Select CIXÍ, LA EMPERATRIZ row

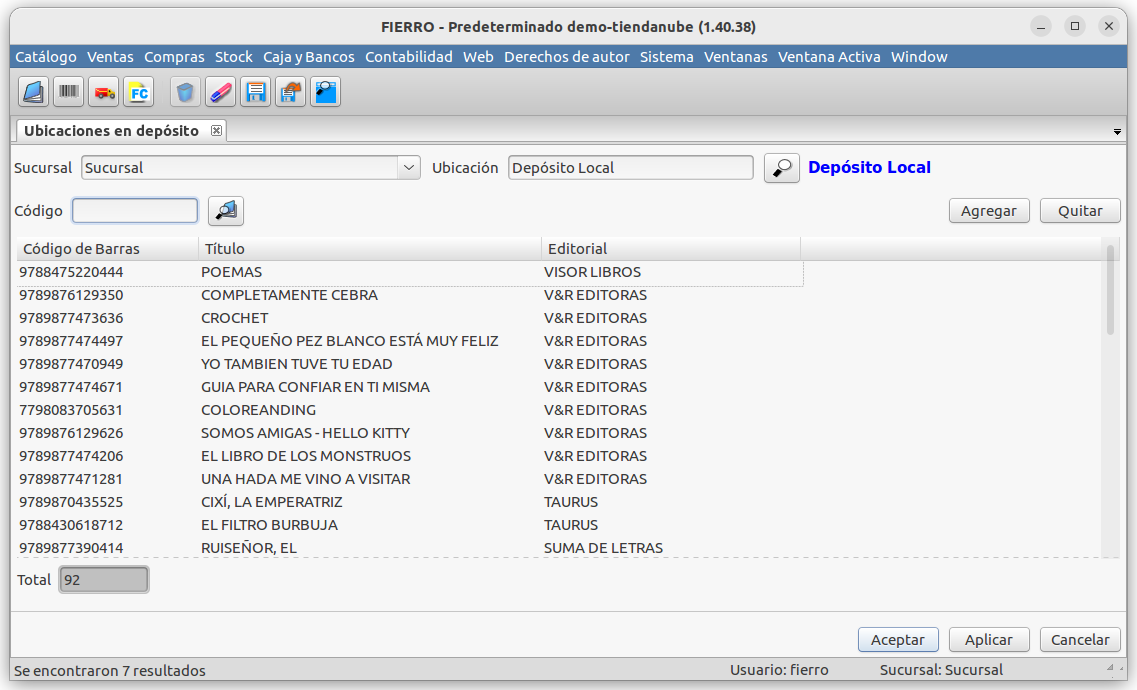410,502
